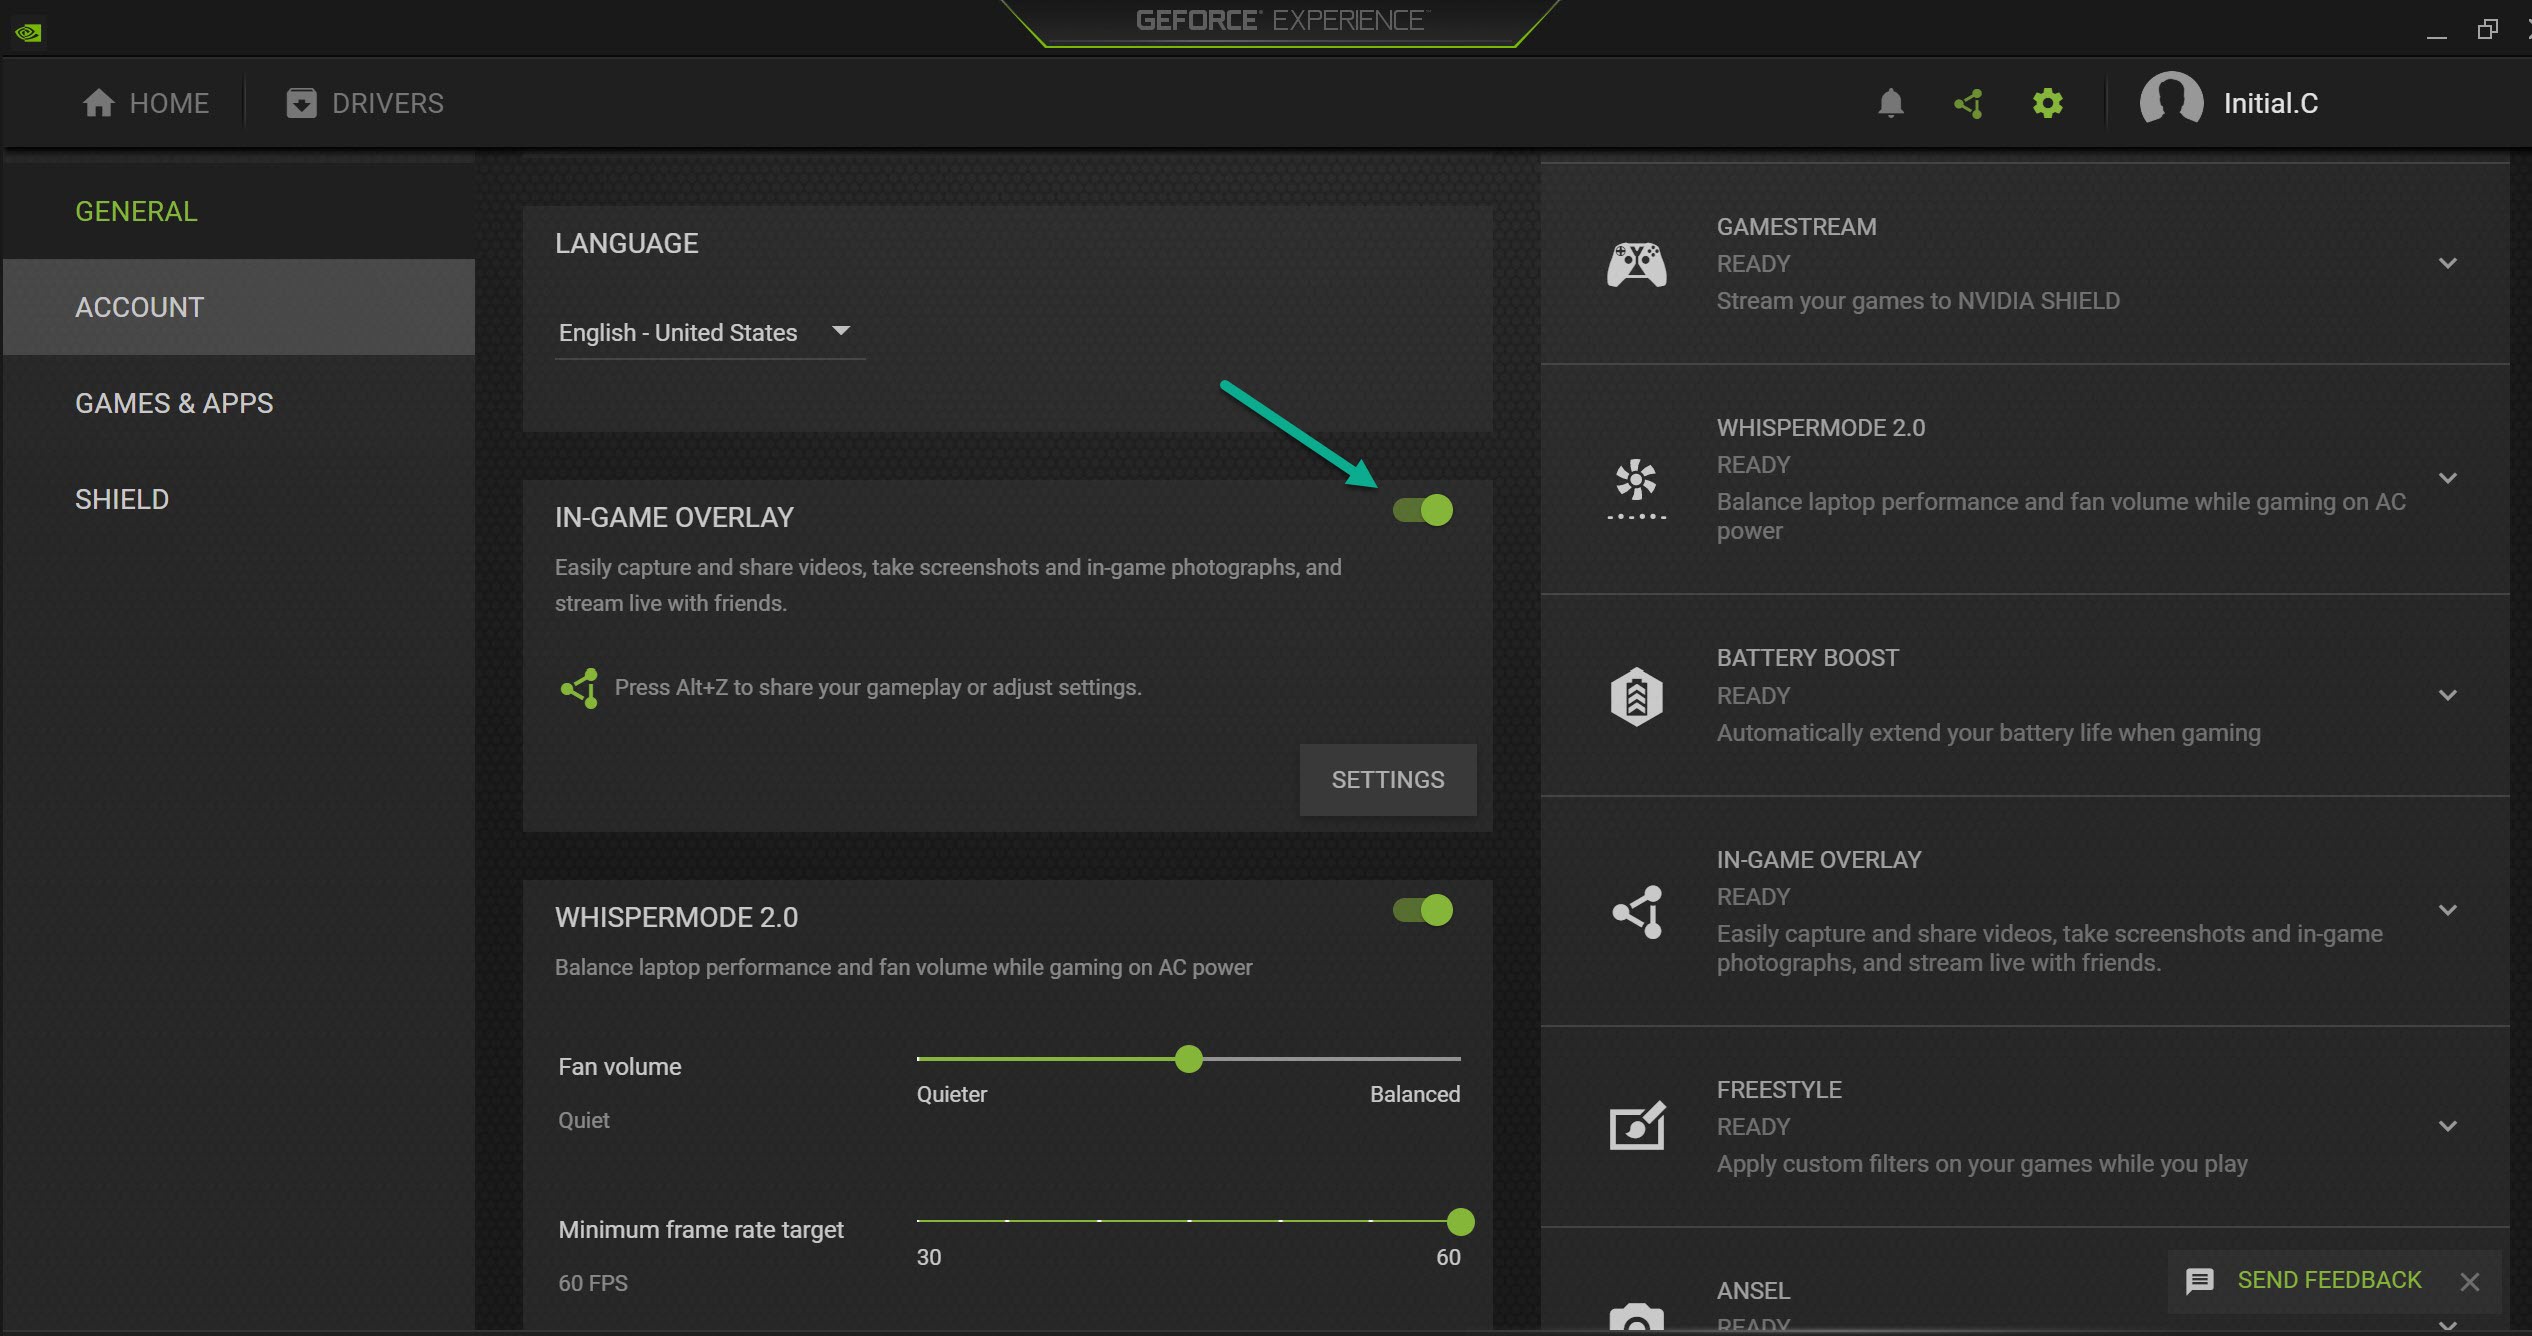Click the GAMESTREAM feature title
2532x1336 pixels.
point(1796,227)
